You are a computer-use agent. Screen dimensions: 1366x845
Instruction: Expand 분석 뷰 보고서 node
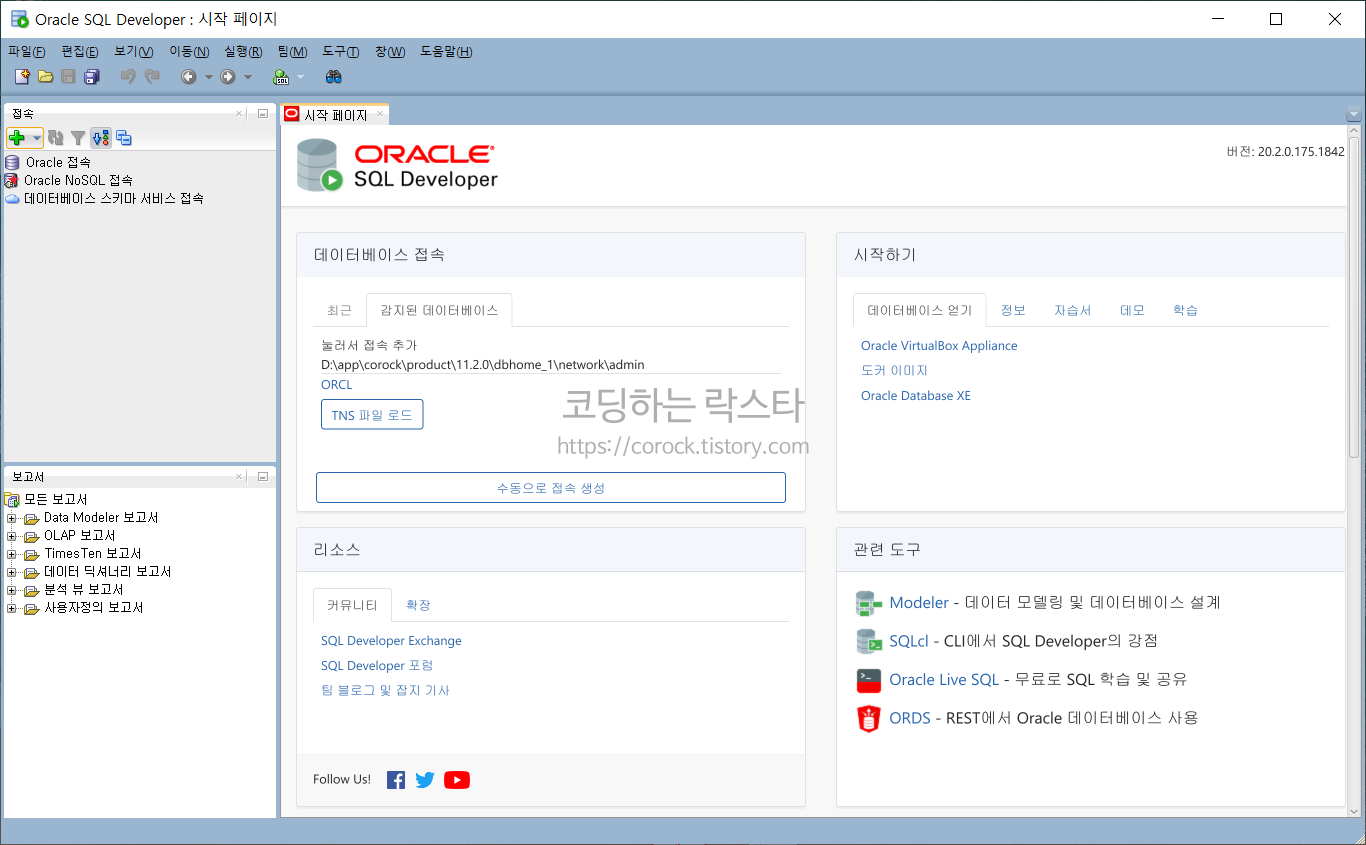pyautogui.click(x=12, y=590)
